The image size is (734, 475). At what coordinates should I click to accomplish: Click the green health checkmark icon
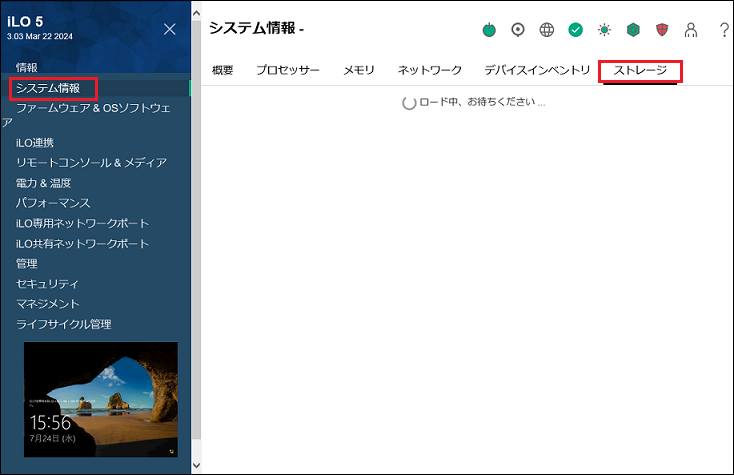coord(575,30)
